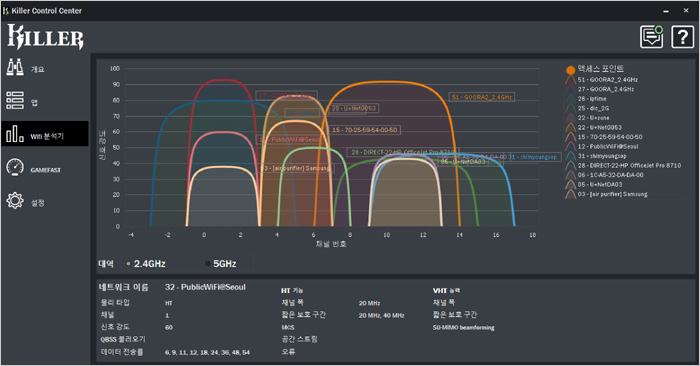Select legend text 28 - DIRECT-22-HP OfficeJet Pro 8710

pyautogui.click(x=629, y=166)
